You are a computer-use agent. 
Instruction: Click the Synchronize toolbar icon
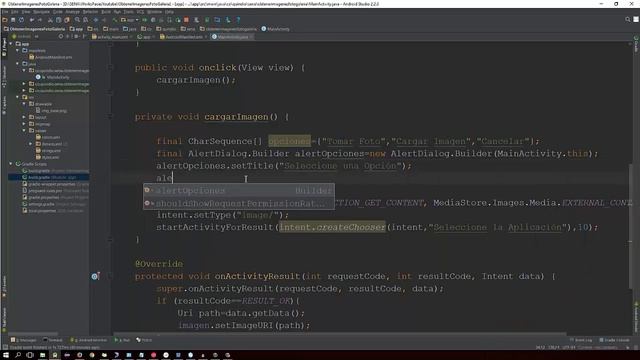(x=21, y=20)
